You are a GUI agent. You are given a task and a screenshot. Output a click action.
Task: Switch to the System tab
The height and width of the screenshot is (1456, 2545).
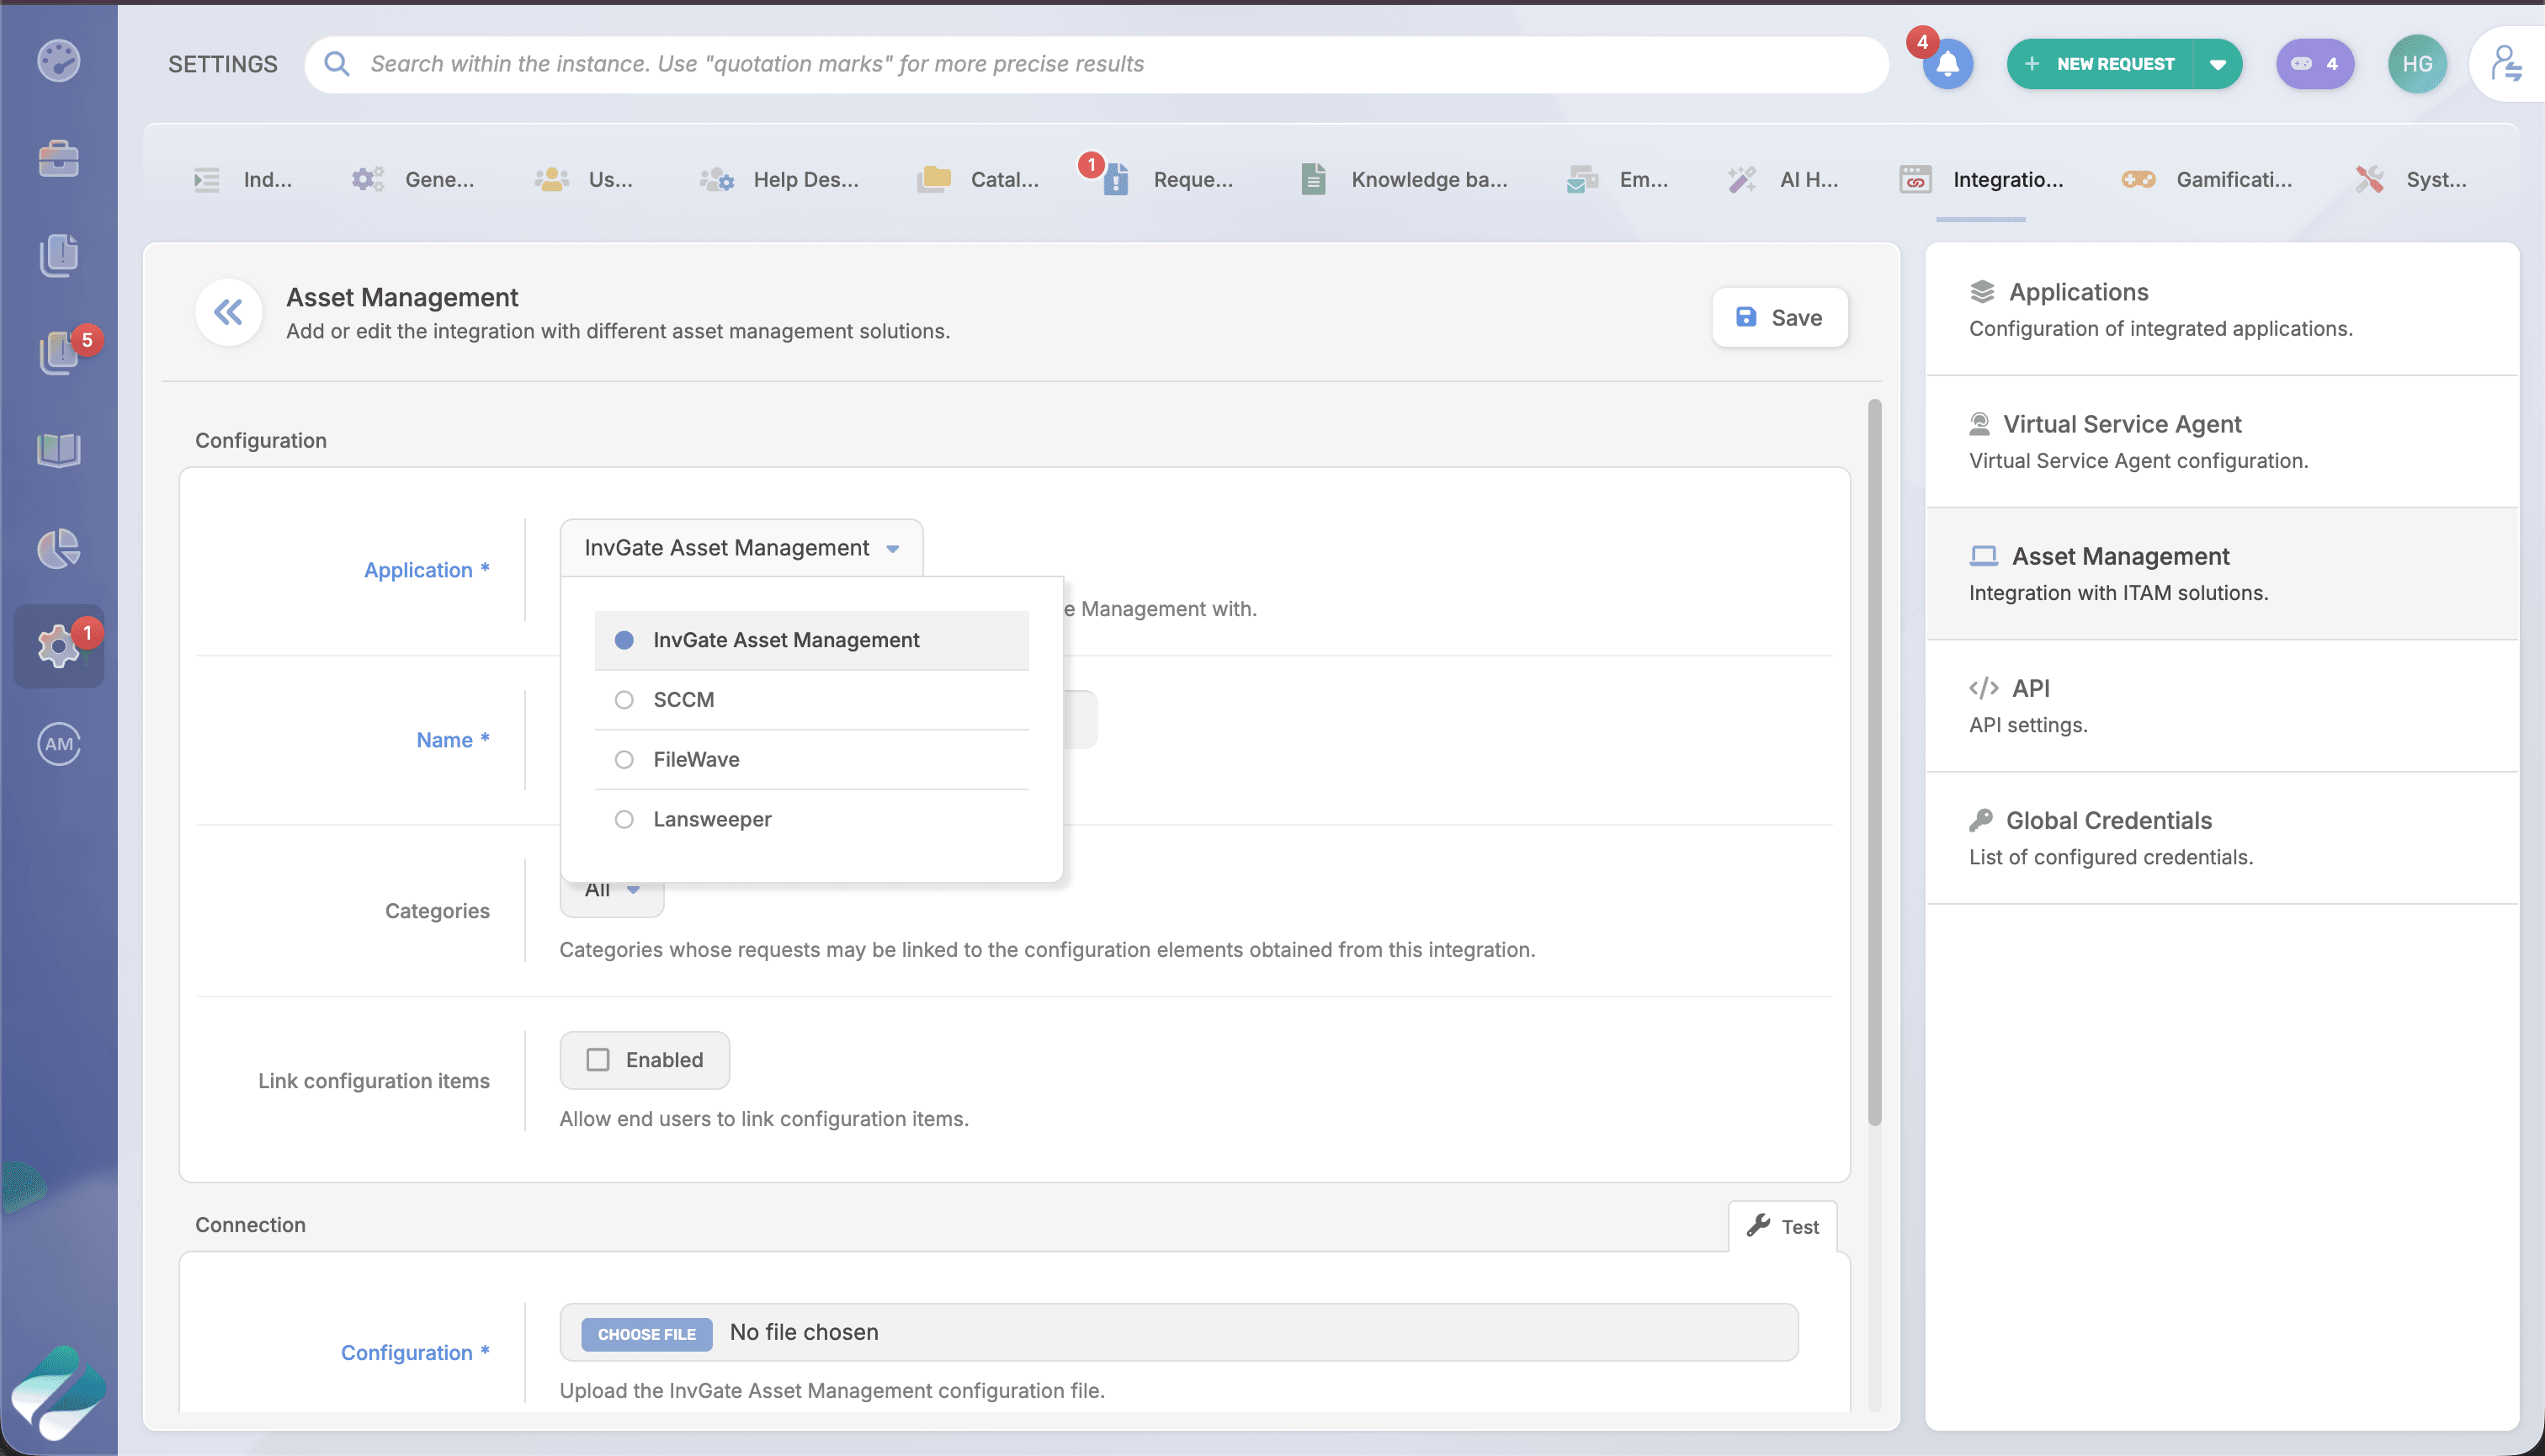point(2411,179)
